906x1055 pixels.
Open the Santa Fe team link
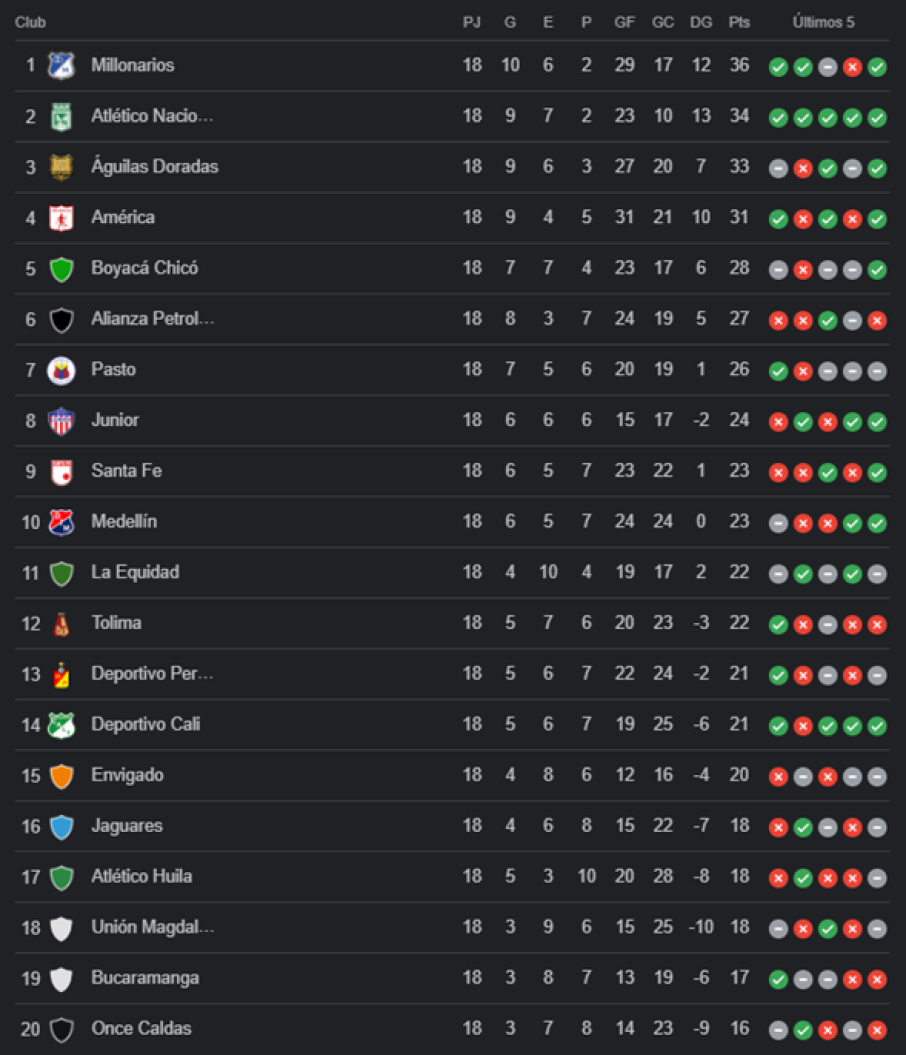[126, 470]
